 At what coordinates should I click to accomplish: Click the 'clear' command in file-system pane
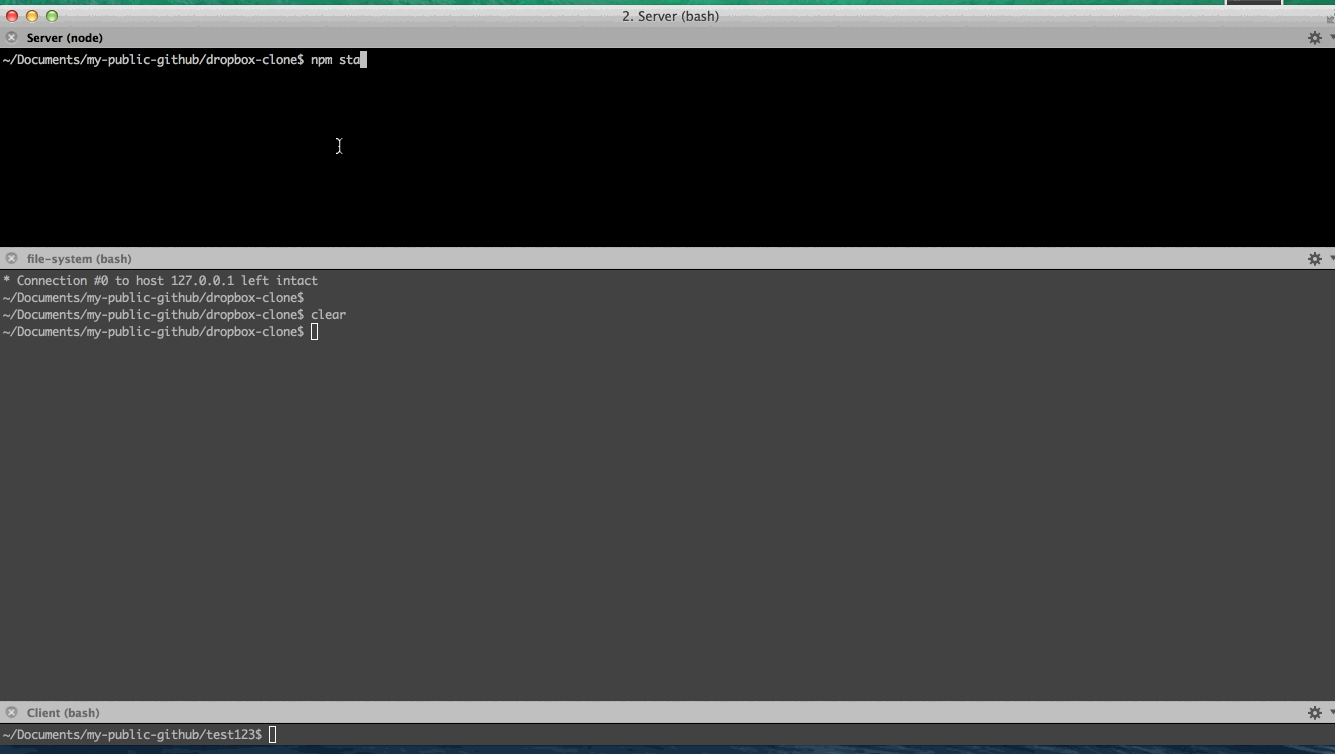point(328,315)
